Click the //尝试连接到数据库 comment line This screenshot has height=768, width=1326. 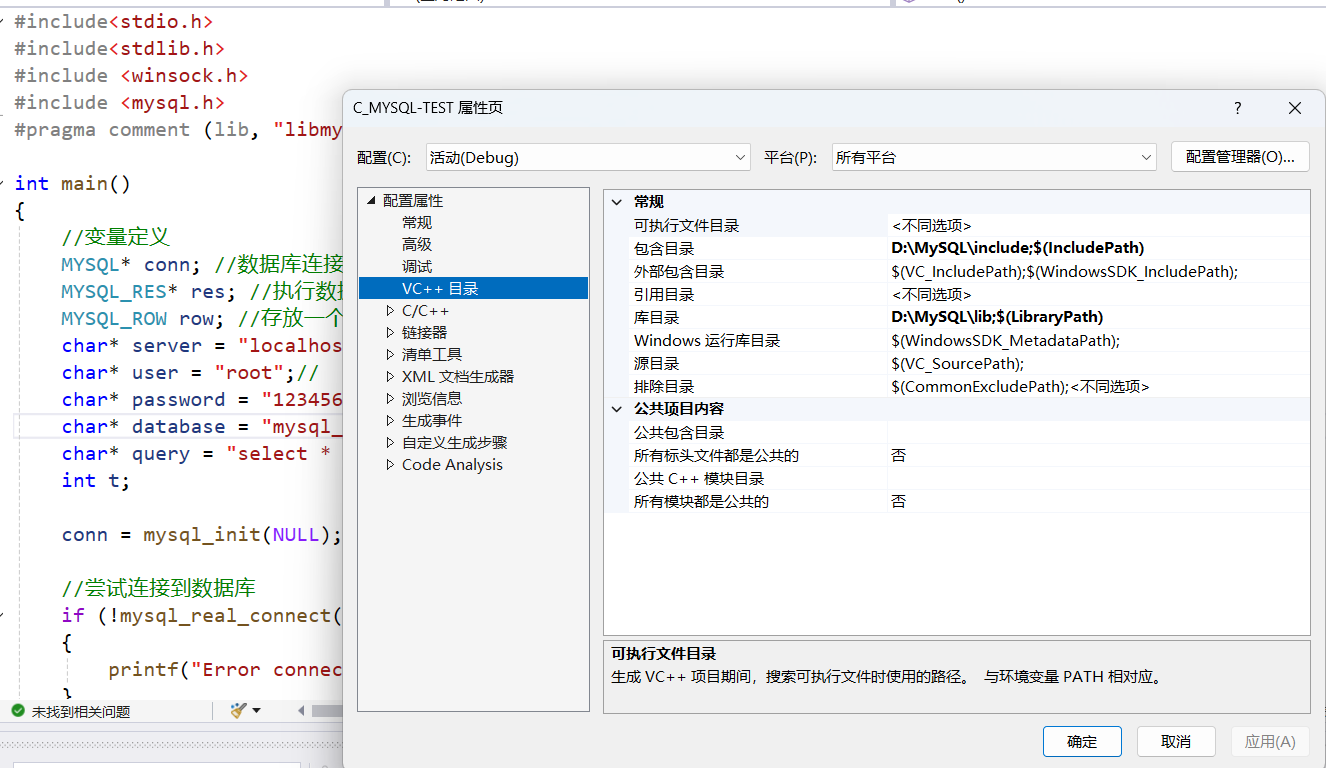[158, 588]
